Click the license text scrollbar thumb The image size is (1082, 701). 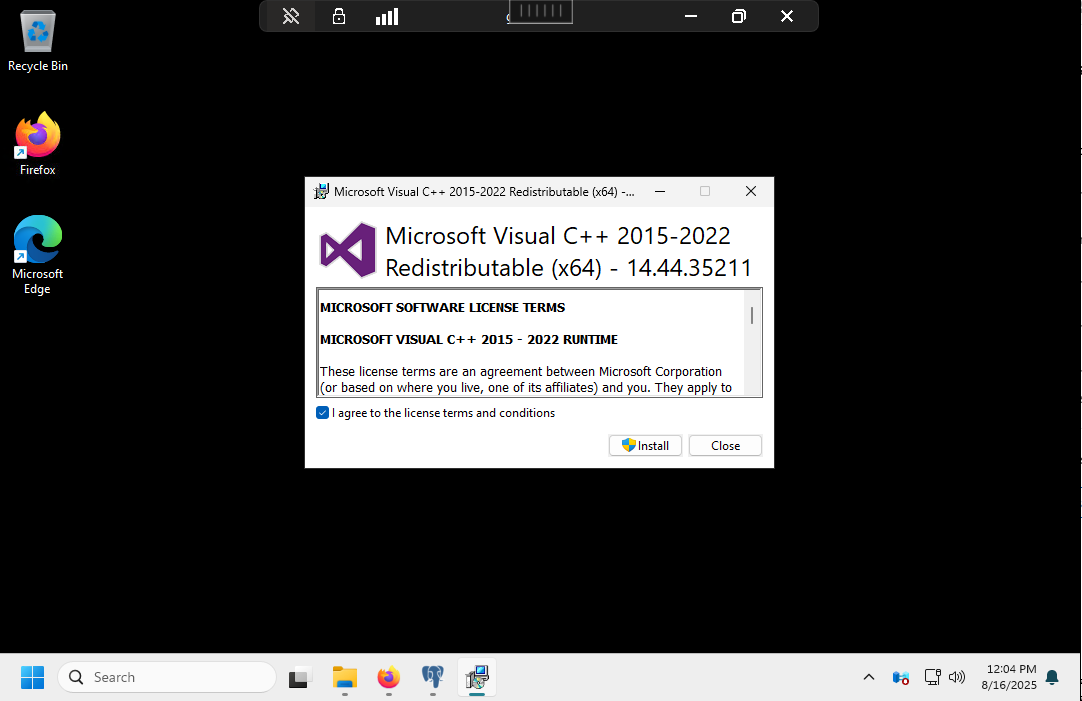coord(751,315)
